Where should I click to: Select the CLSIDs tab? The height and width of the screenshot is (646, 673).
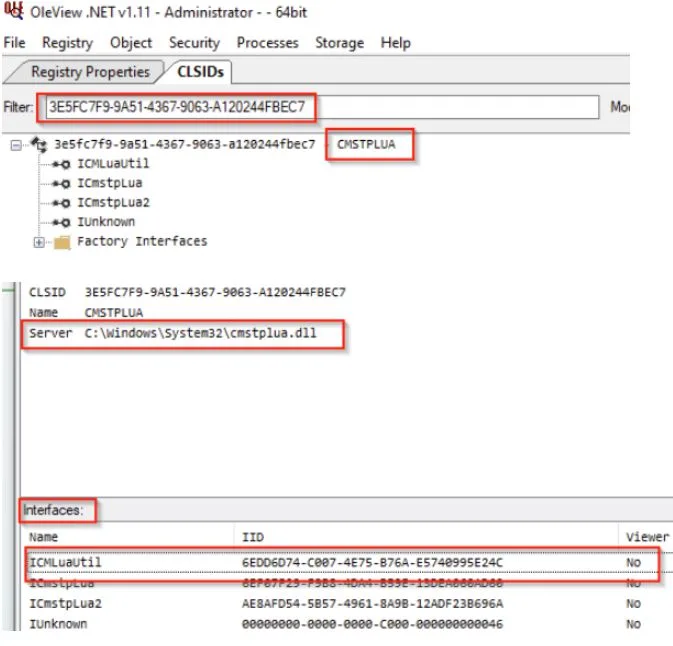tap(200, 72)
